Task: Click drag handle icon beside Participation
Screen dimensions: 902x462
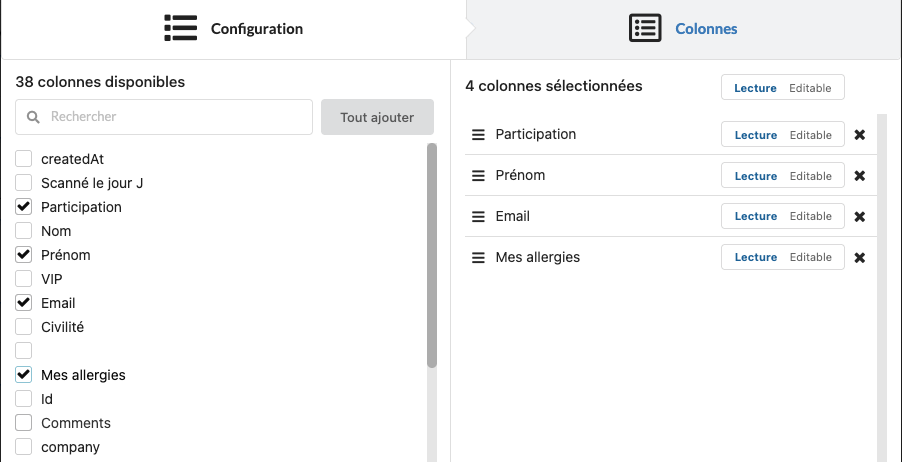Action: click(x=478, y=135)
